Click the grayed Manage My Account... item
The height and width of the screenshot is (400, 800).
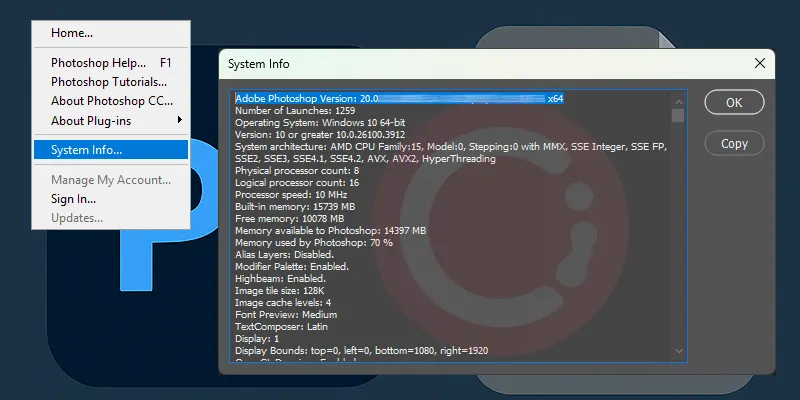[x=111, y=180]
